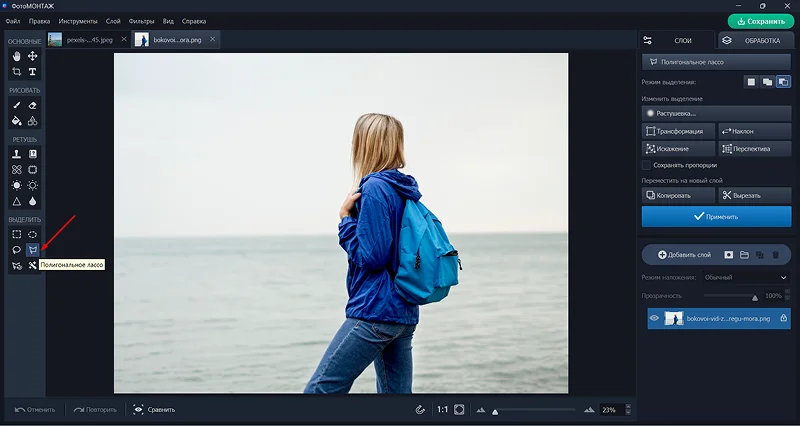The image size is (800, 426).
Task: Select the Hand pan tool
Action: (x=17, y=56)
